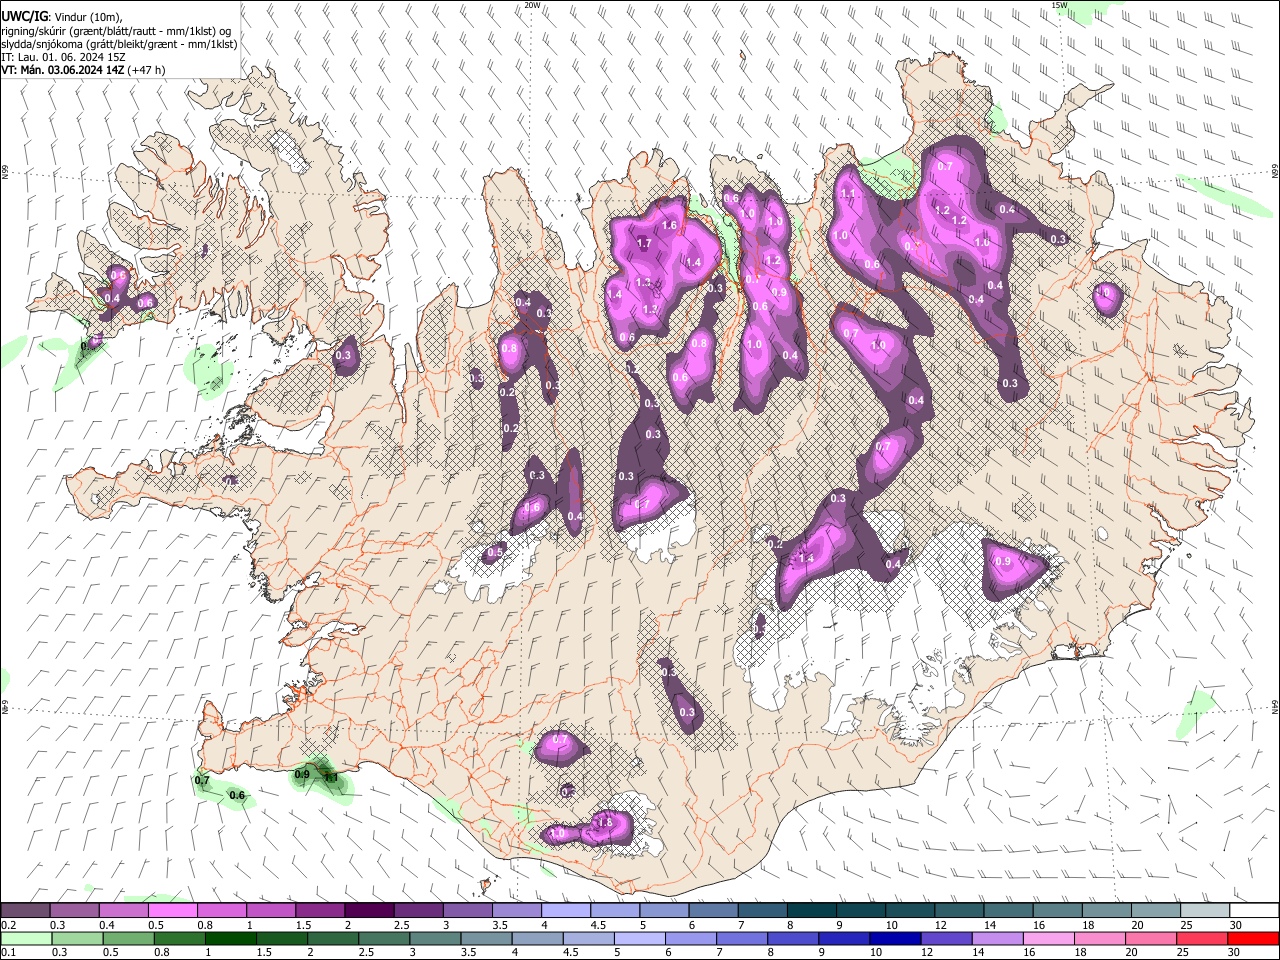Image resolution: width=1280 pixels, height=960 pixels.
Task: Click the '64N' latitude label on right edge
Action: pyautogui.click(x=1275, y=706)
